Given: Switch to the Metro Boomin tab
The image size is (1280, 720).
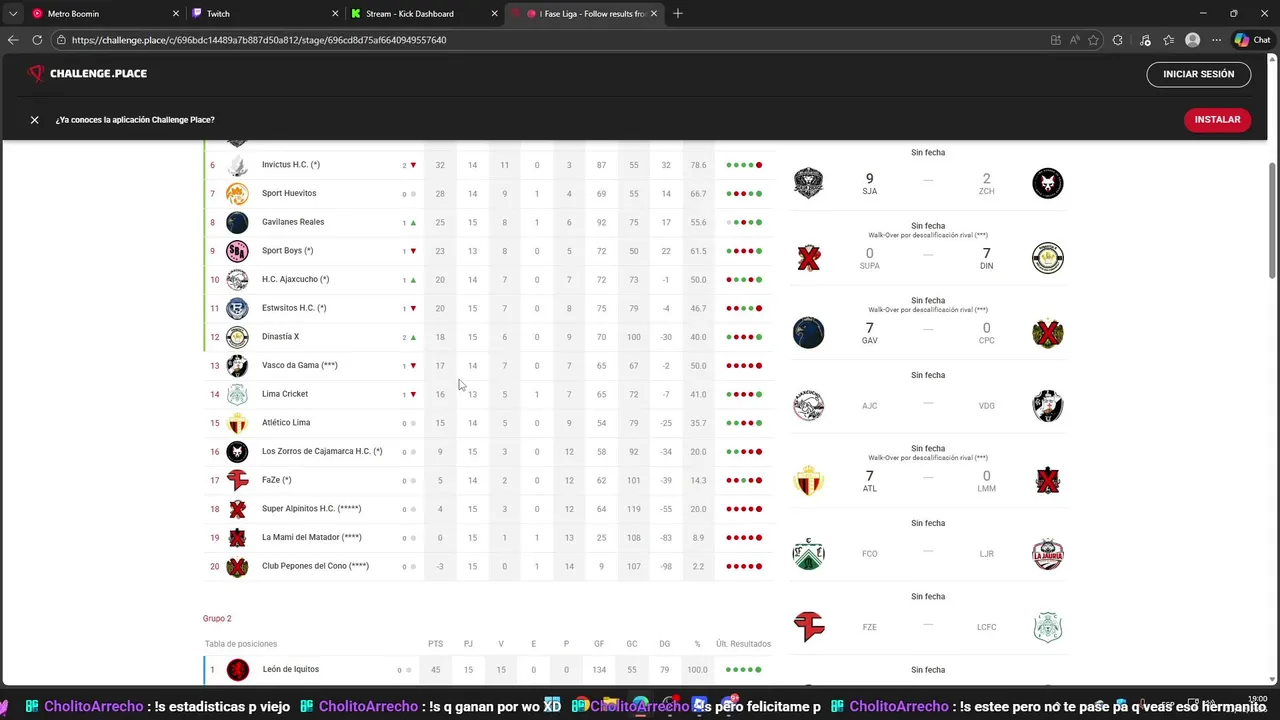Looking at the screenshot, I should [104, 14].
